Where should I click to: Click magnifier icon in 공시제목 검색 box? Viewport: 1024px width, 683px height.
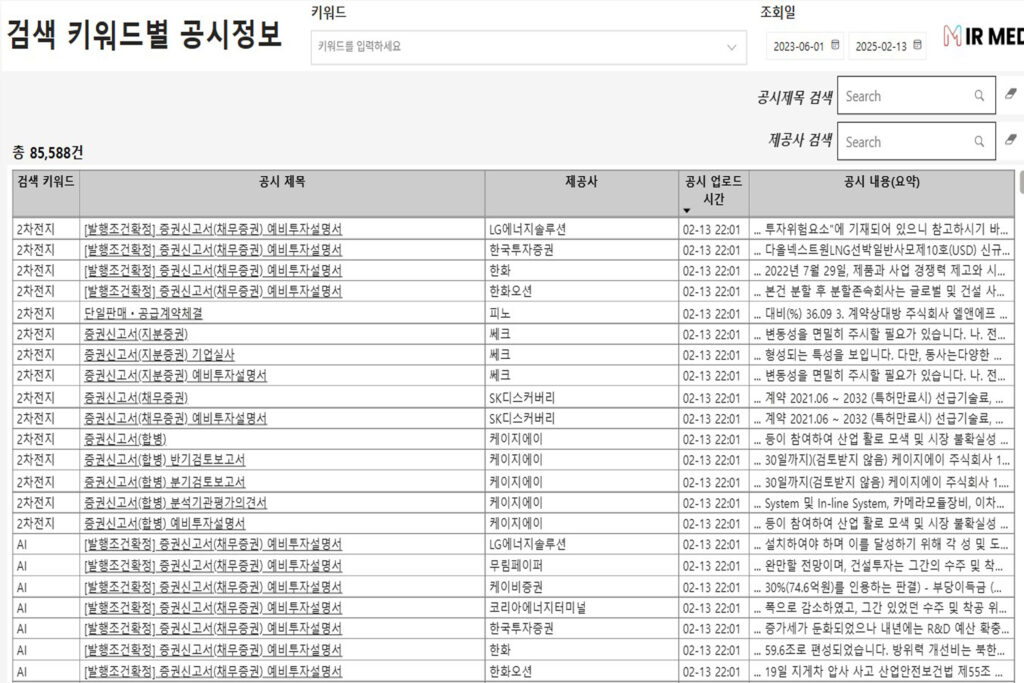click(979, 95)
